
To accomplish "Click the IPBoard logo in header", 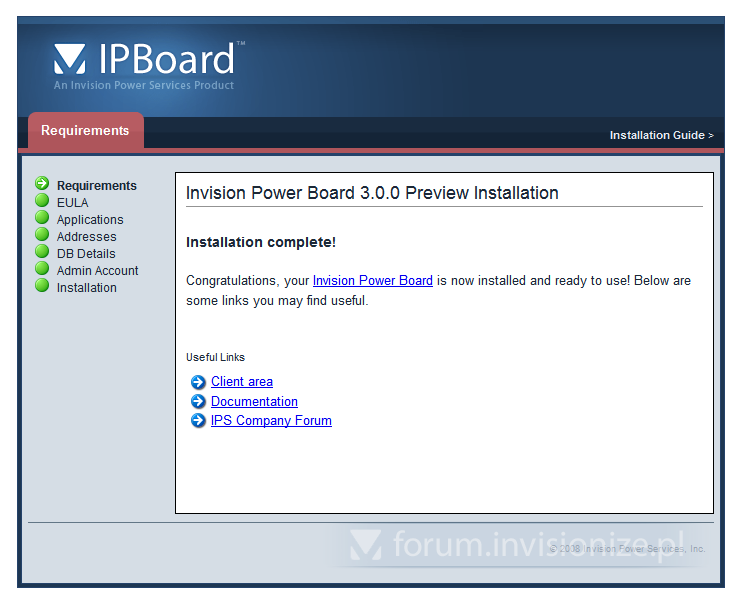I will click(145, 62).
